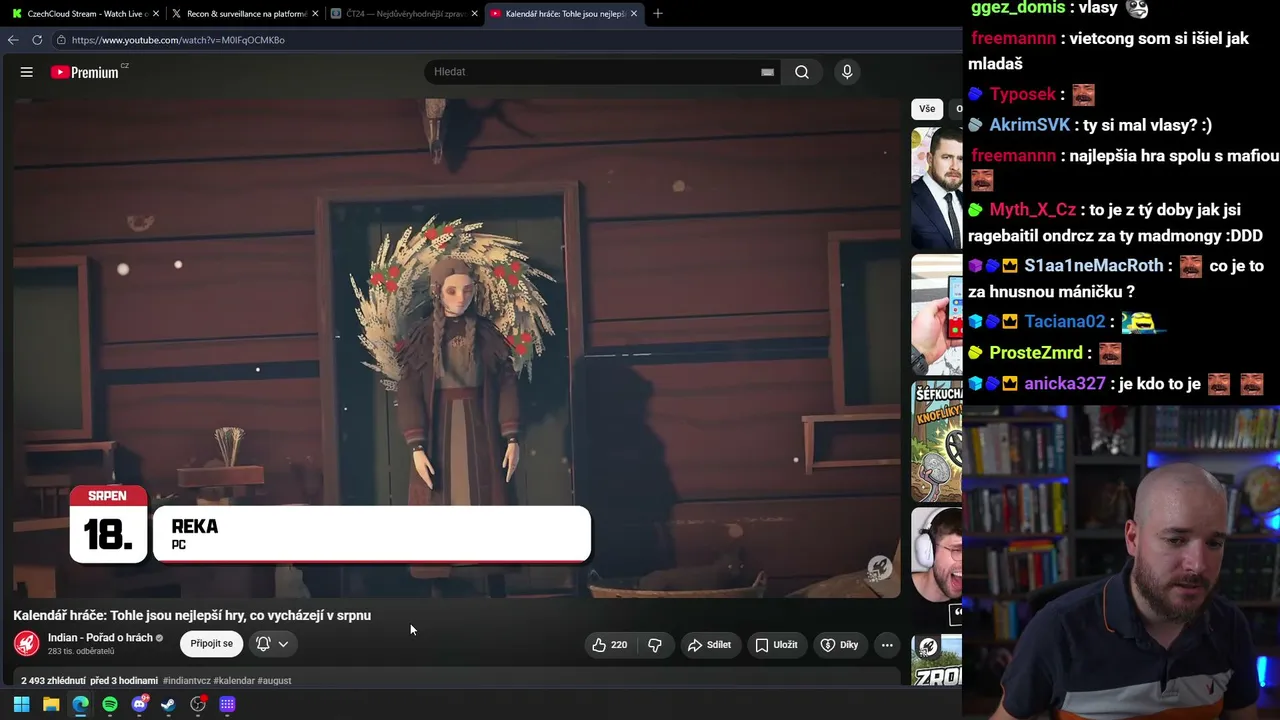Open the Windows Start menu
The width and height of the screenshot is (1280, 720).
[x=21, y=704]
